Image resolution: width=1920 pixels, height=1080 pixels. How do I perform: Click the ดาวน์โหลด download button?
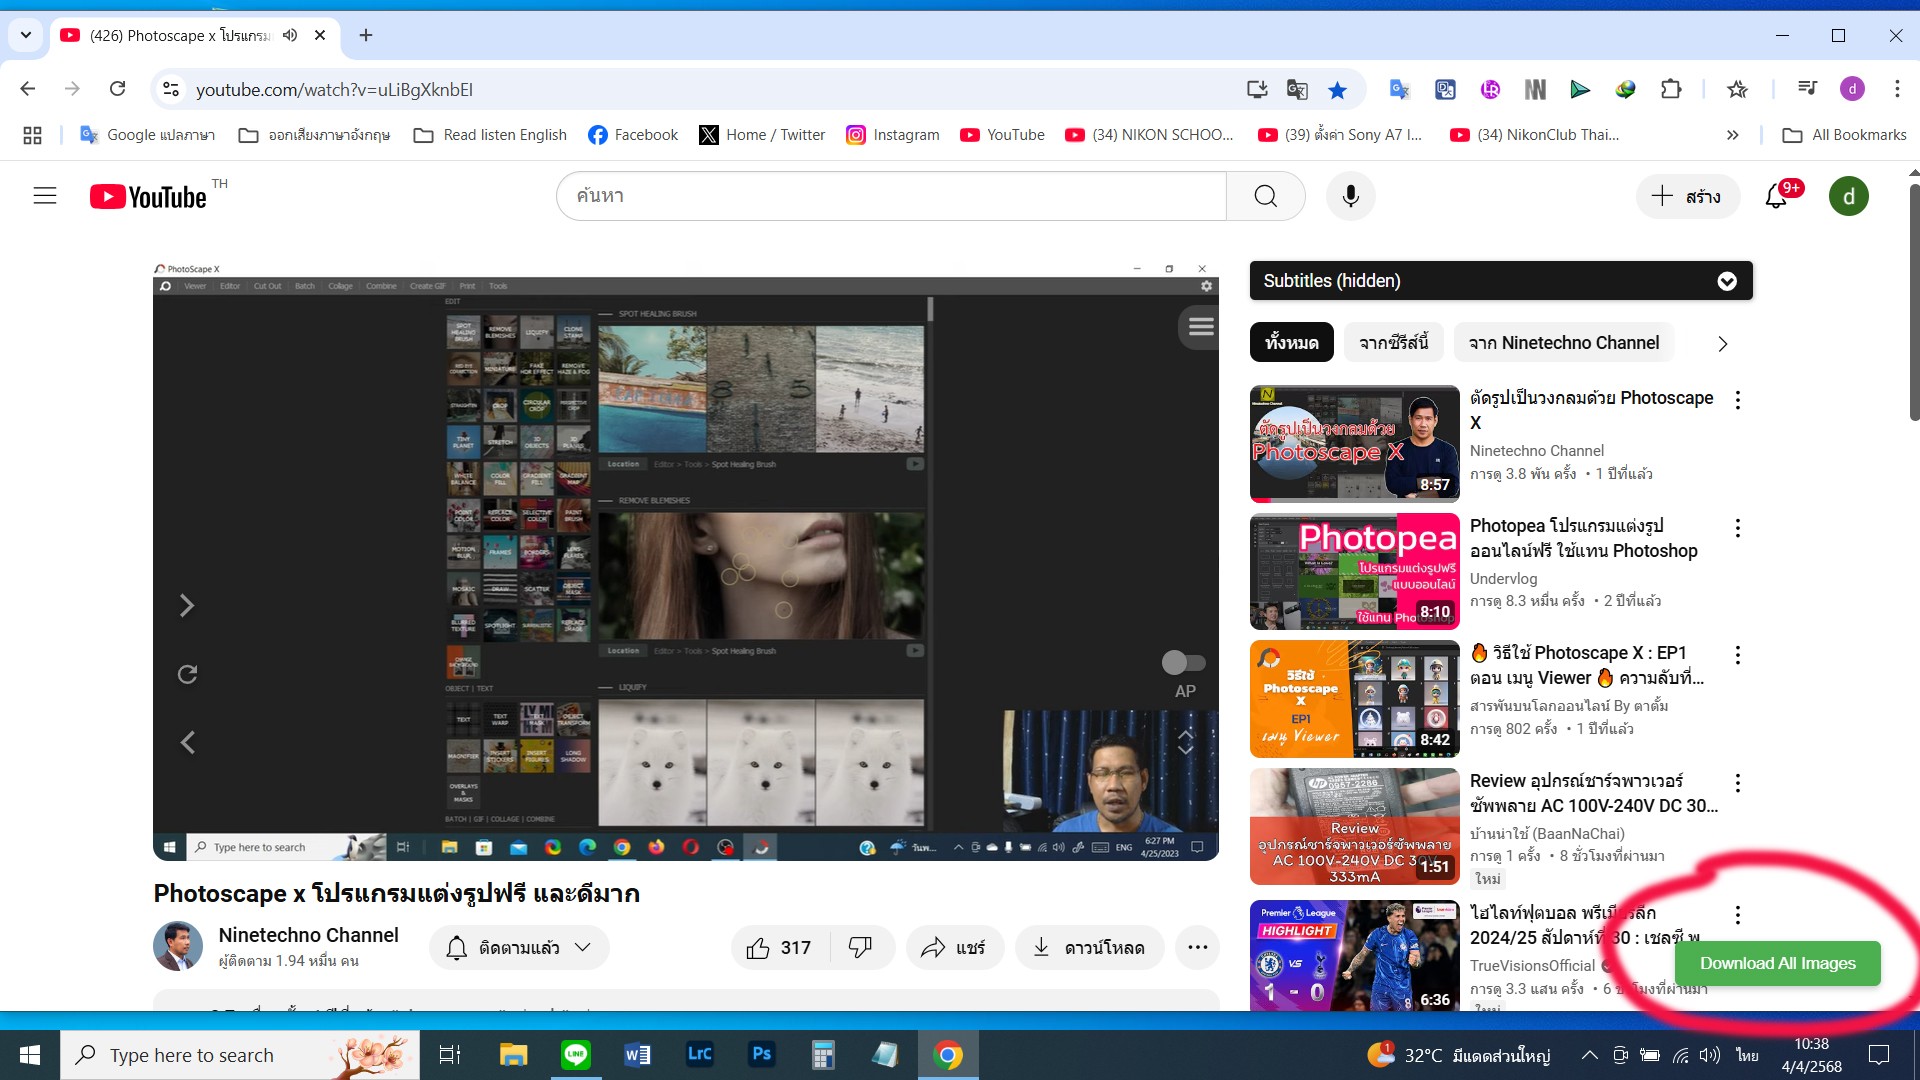coord(1090,947)
